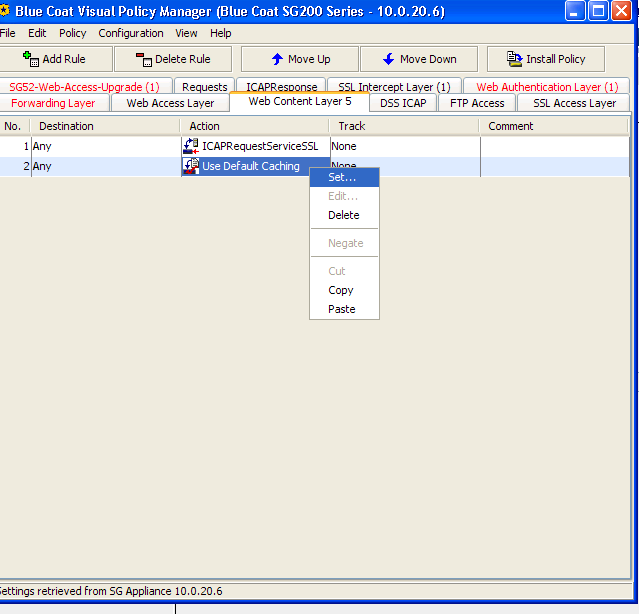Click the Install Policy button label
The width and height of the screenshot is (639, 614).
(556, 59)
